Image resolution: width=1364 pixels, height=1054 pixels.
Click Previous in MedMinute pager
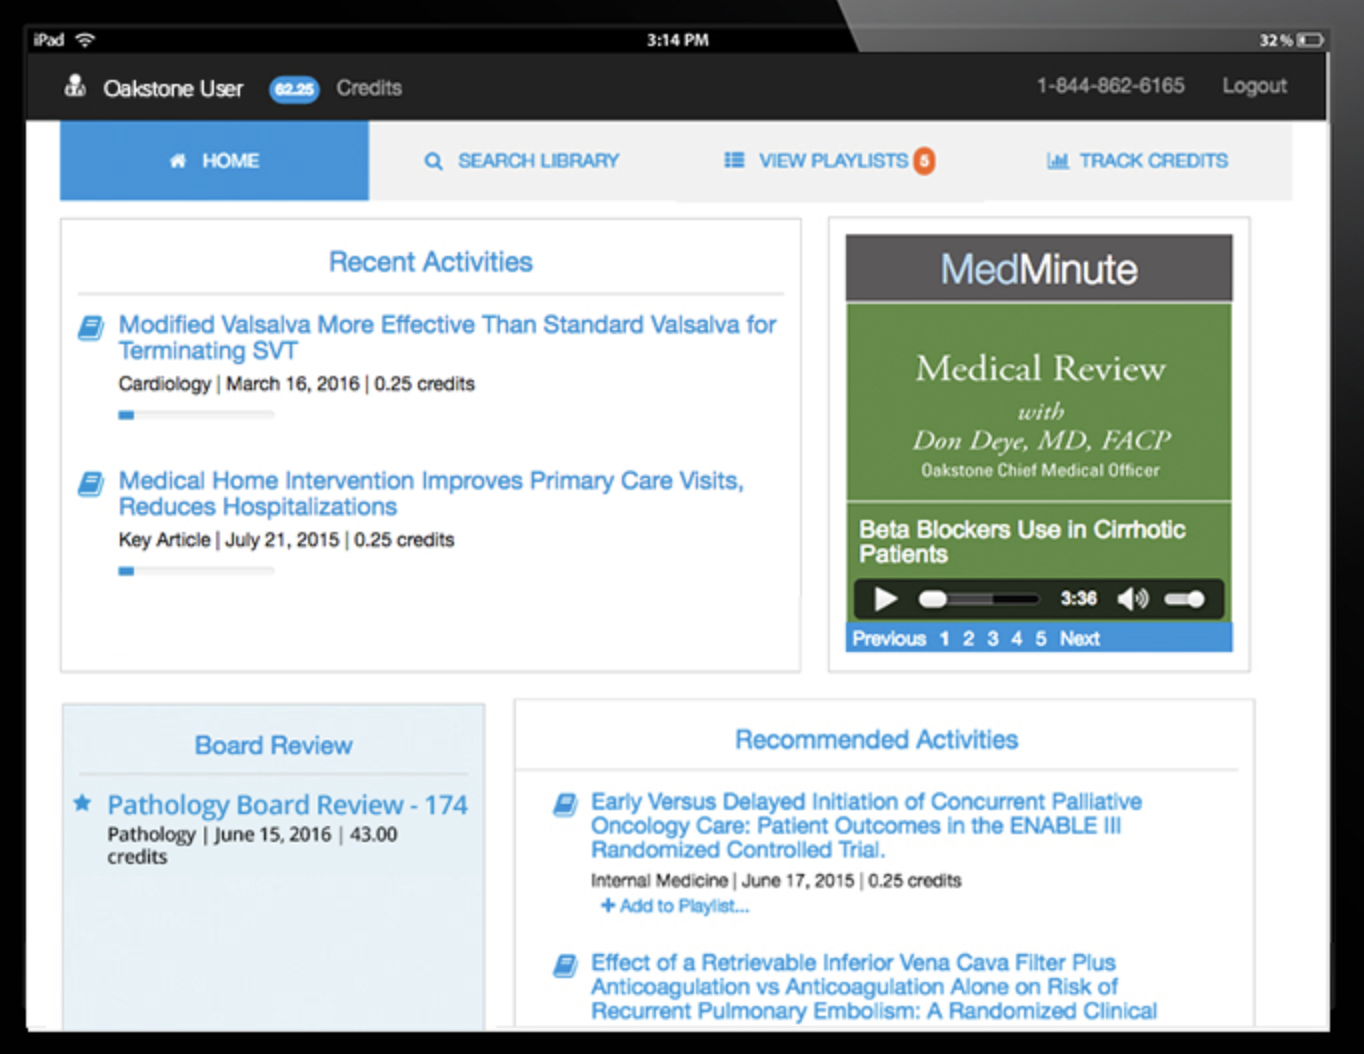click(x=889, y=638)
